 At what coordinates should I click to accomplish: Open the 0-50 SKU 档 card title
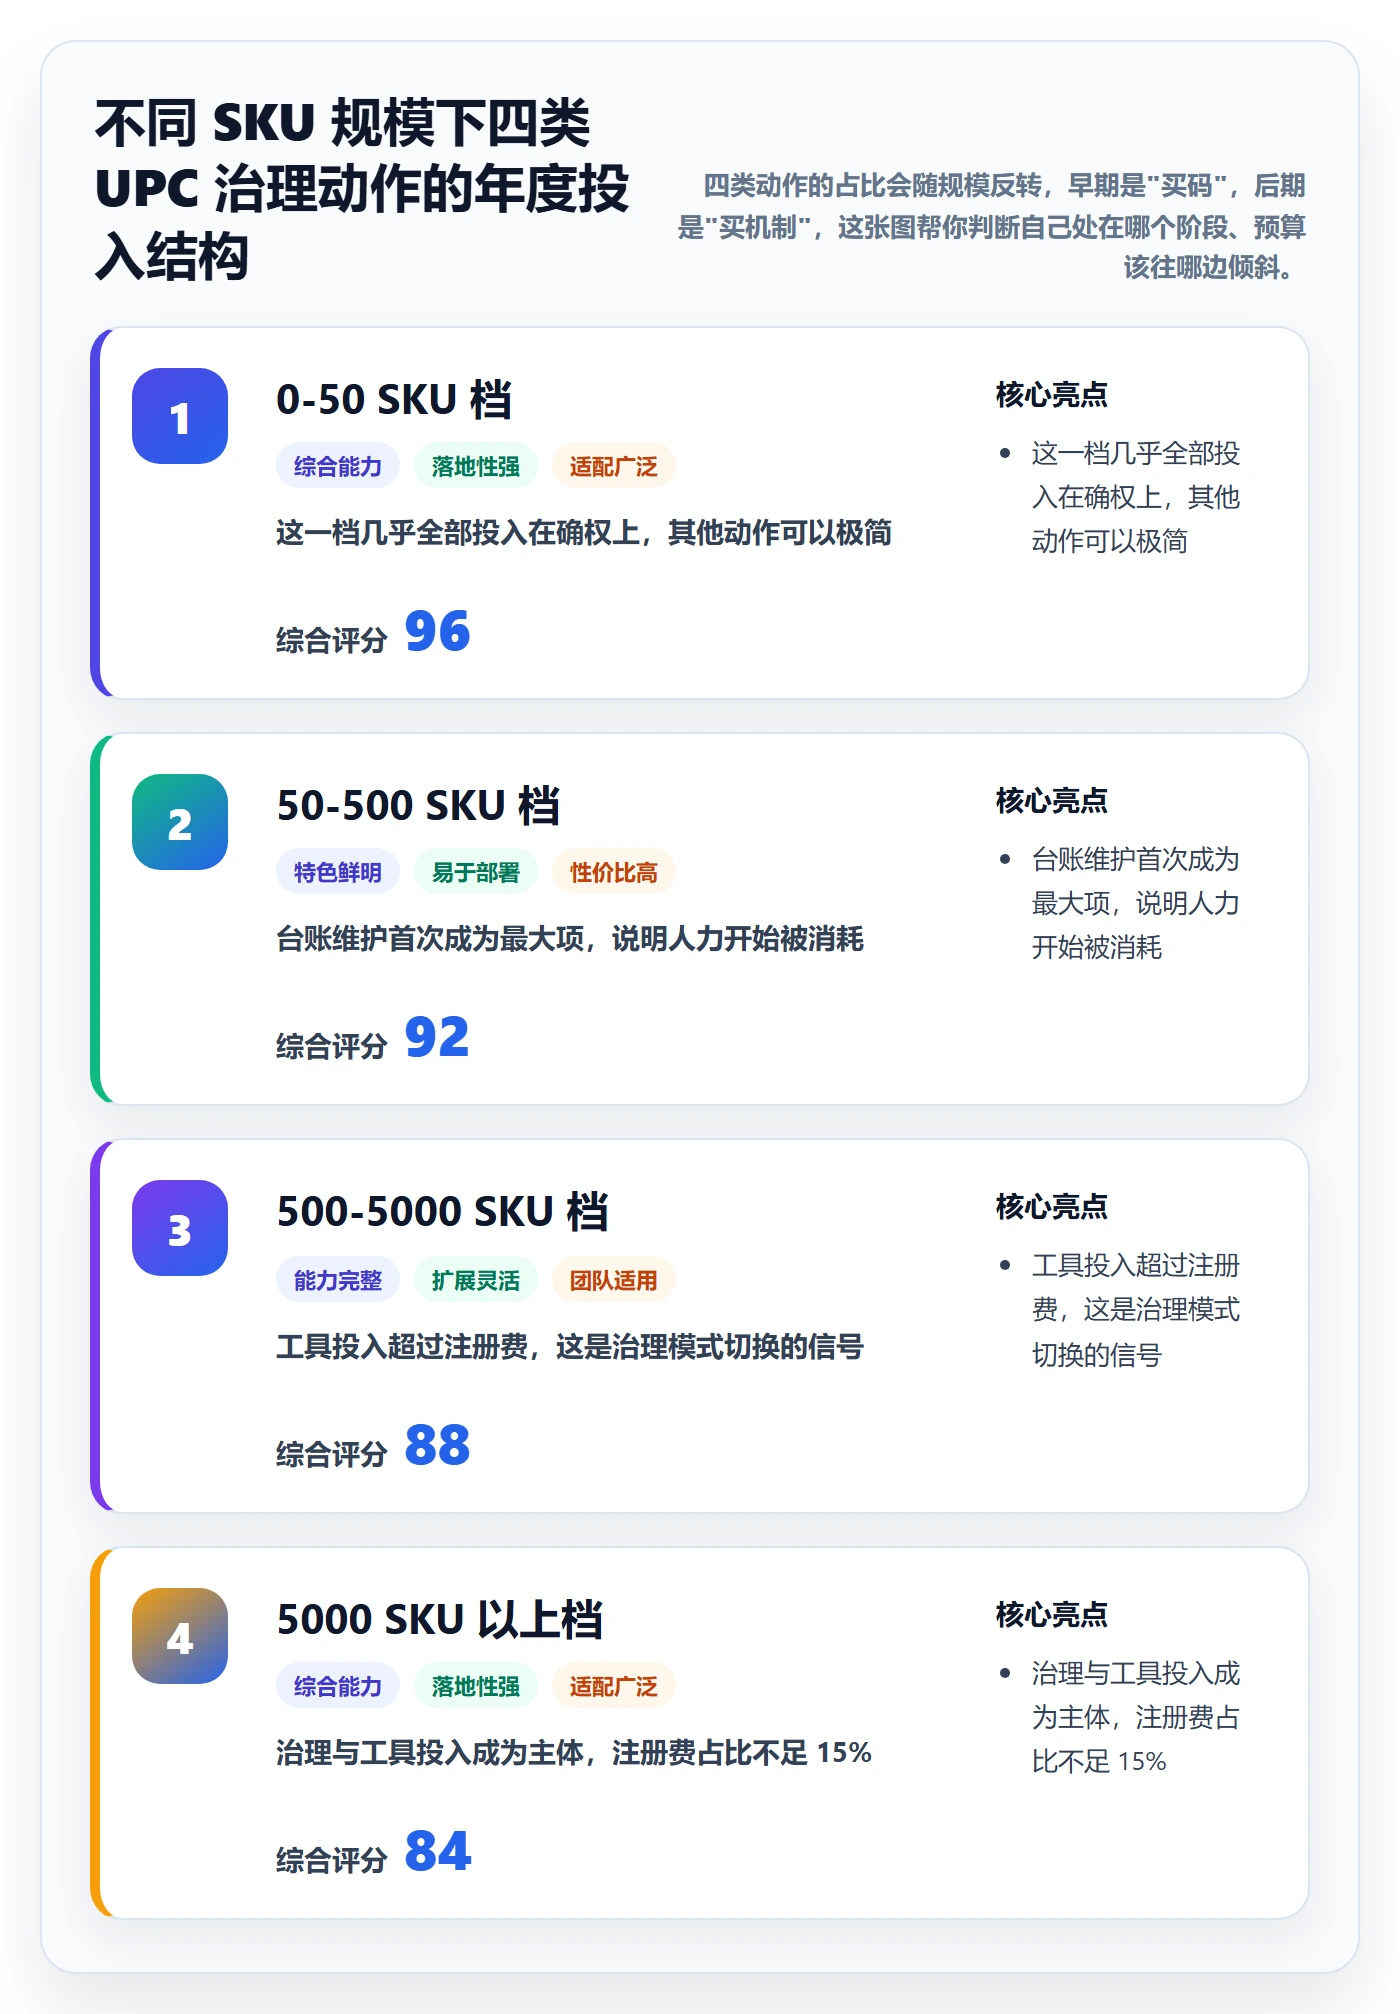394,400
